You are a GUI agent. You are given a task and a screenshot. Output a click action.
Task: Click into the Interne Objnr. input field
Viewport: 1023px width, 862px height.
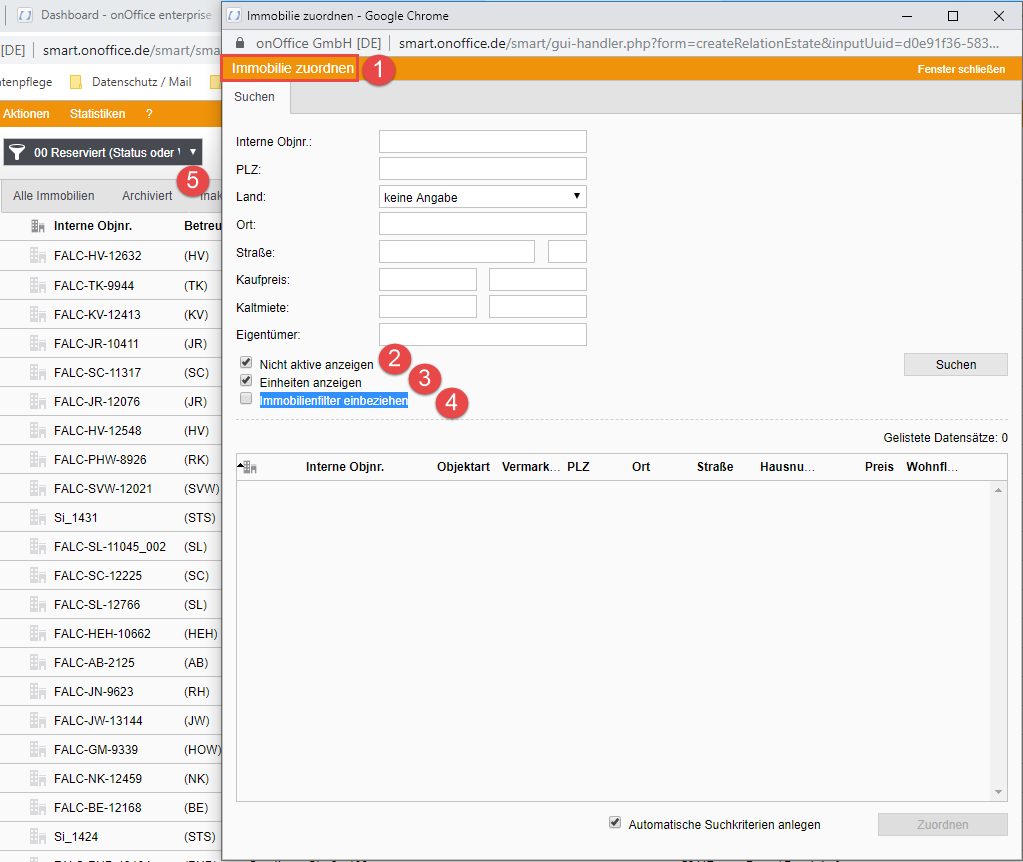click(x=482, y=142)
